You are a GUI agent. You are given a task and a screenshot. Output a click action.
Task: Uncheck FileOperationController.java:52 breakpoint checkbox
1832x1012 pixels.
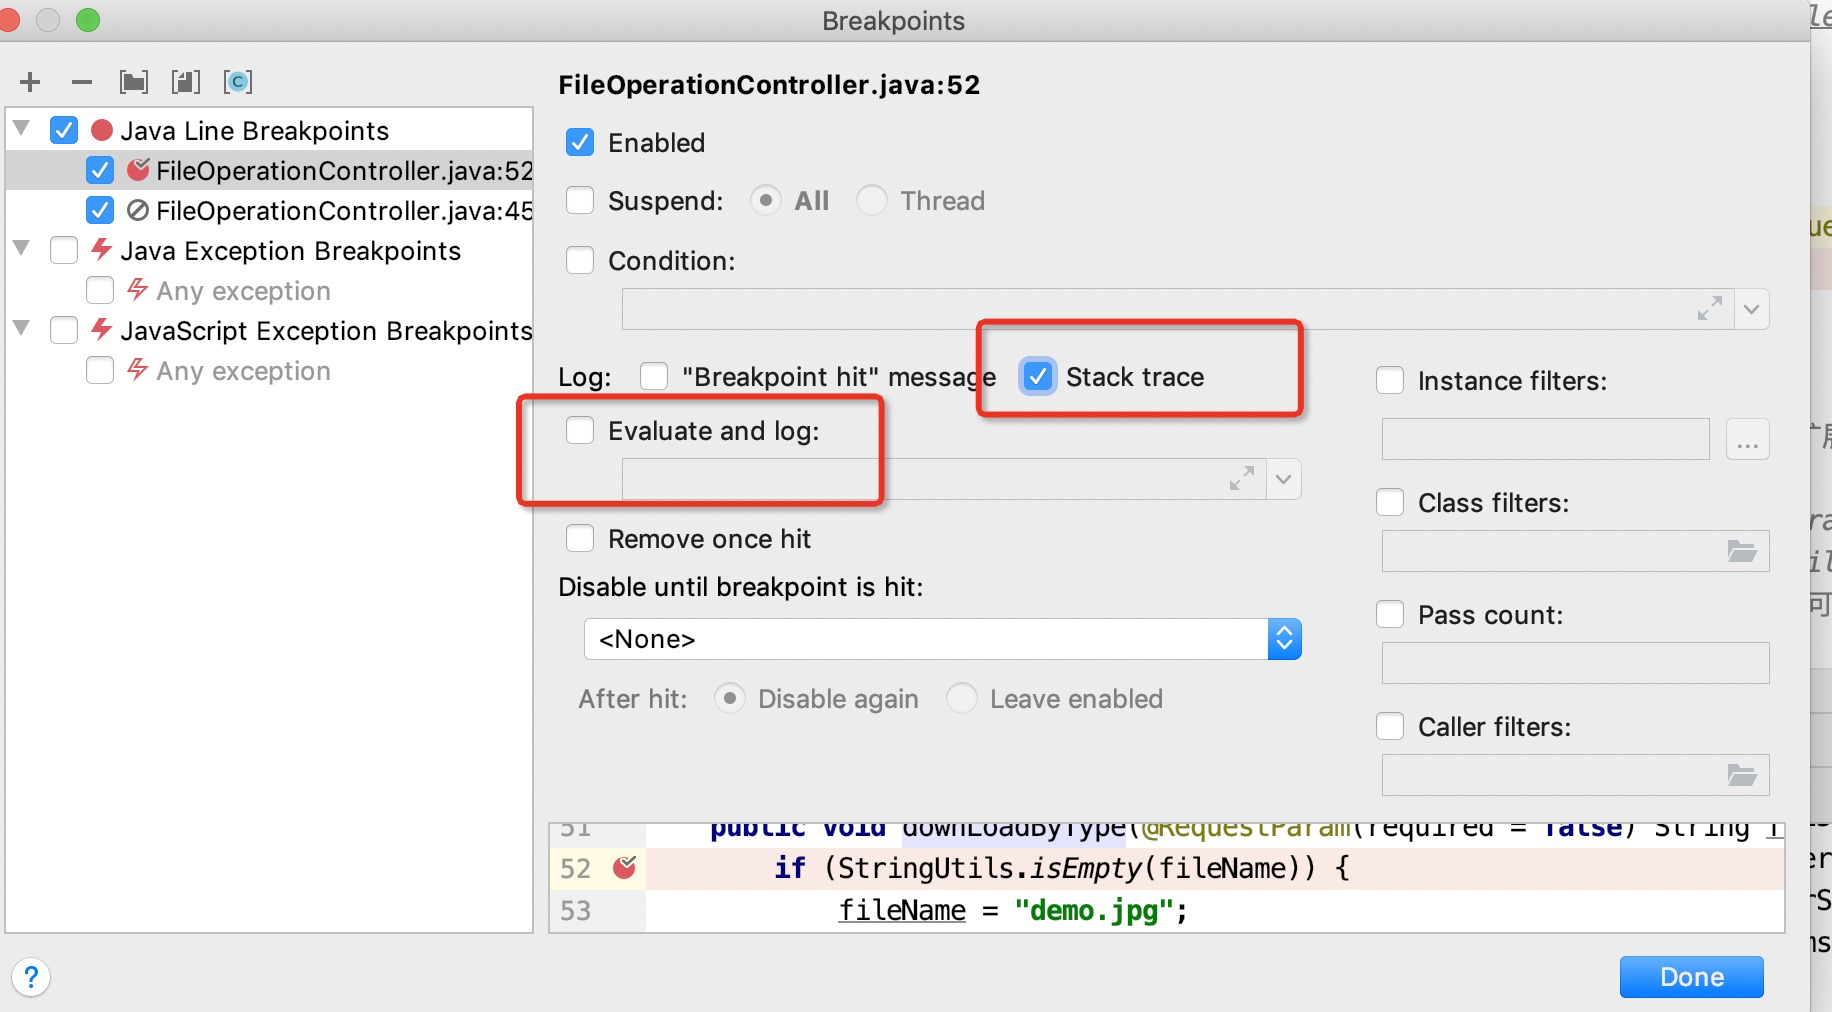tap(100, 170)
